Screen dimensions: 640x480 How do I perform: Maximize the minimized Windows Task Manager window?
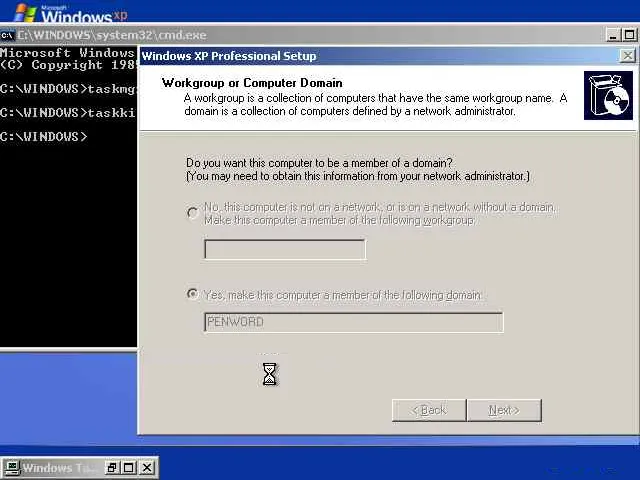129,468
